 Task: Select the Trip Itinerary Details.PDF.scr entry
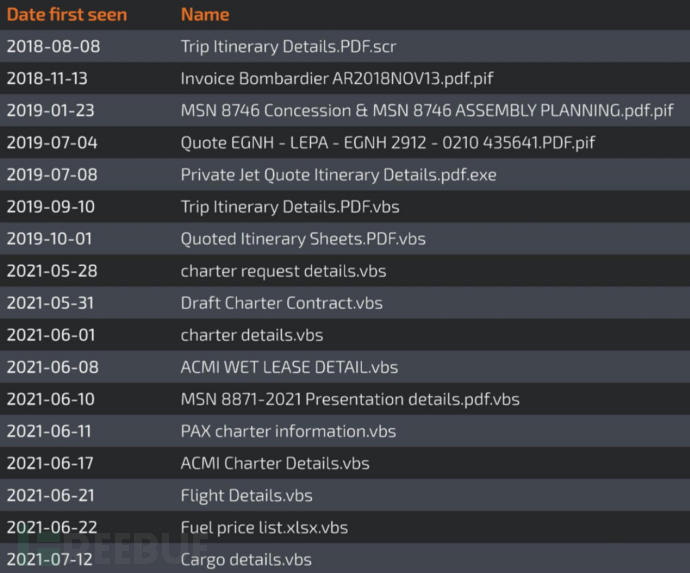pyautogui.click(x=289, y=47)
